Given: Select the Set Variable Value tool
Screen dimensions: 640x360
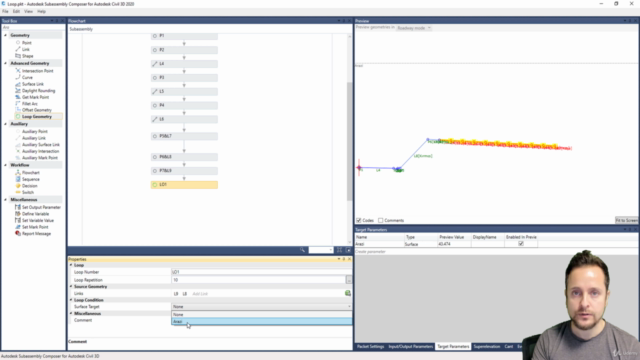Looking at the screenshot, I should [38, 220].
